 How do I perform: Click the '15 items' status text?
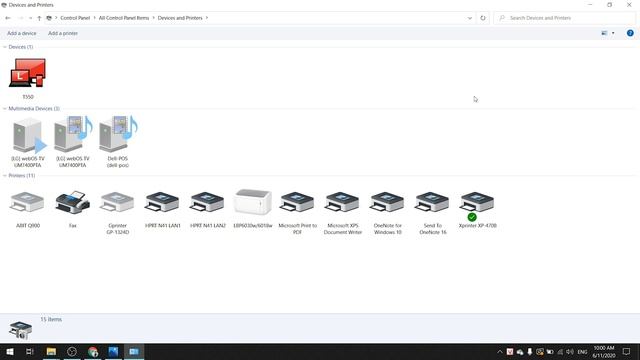point(51,319)
